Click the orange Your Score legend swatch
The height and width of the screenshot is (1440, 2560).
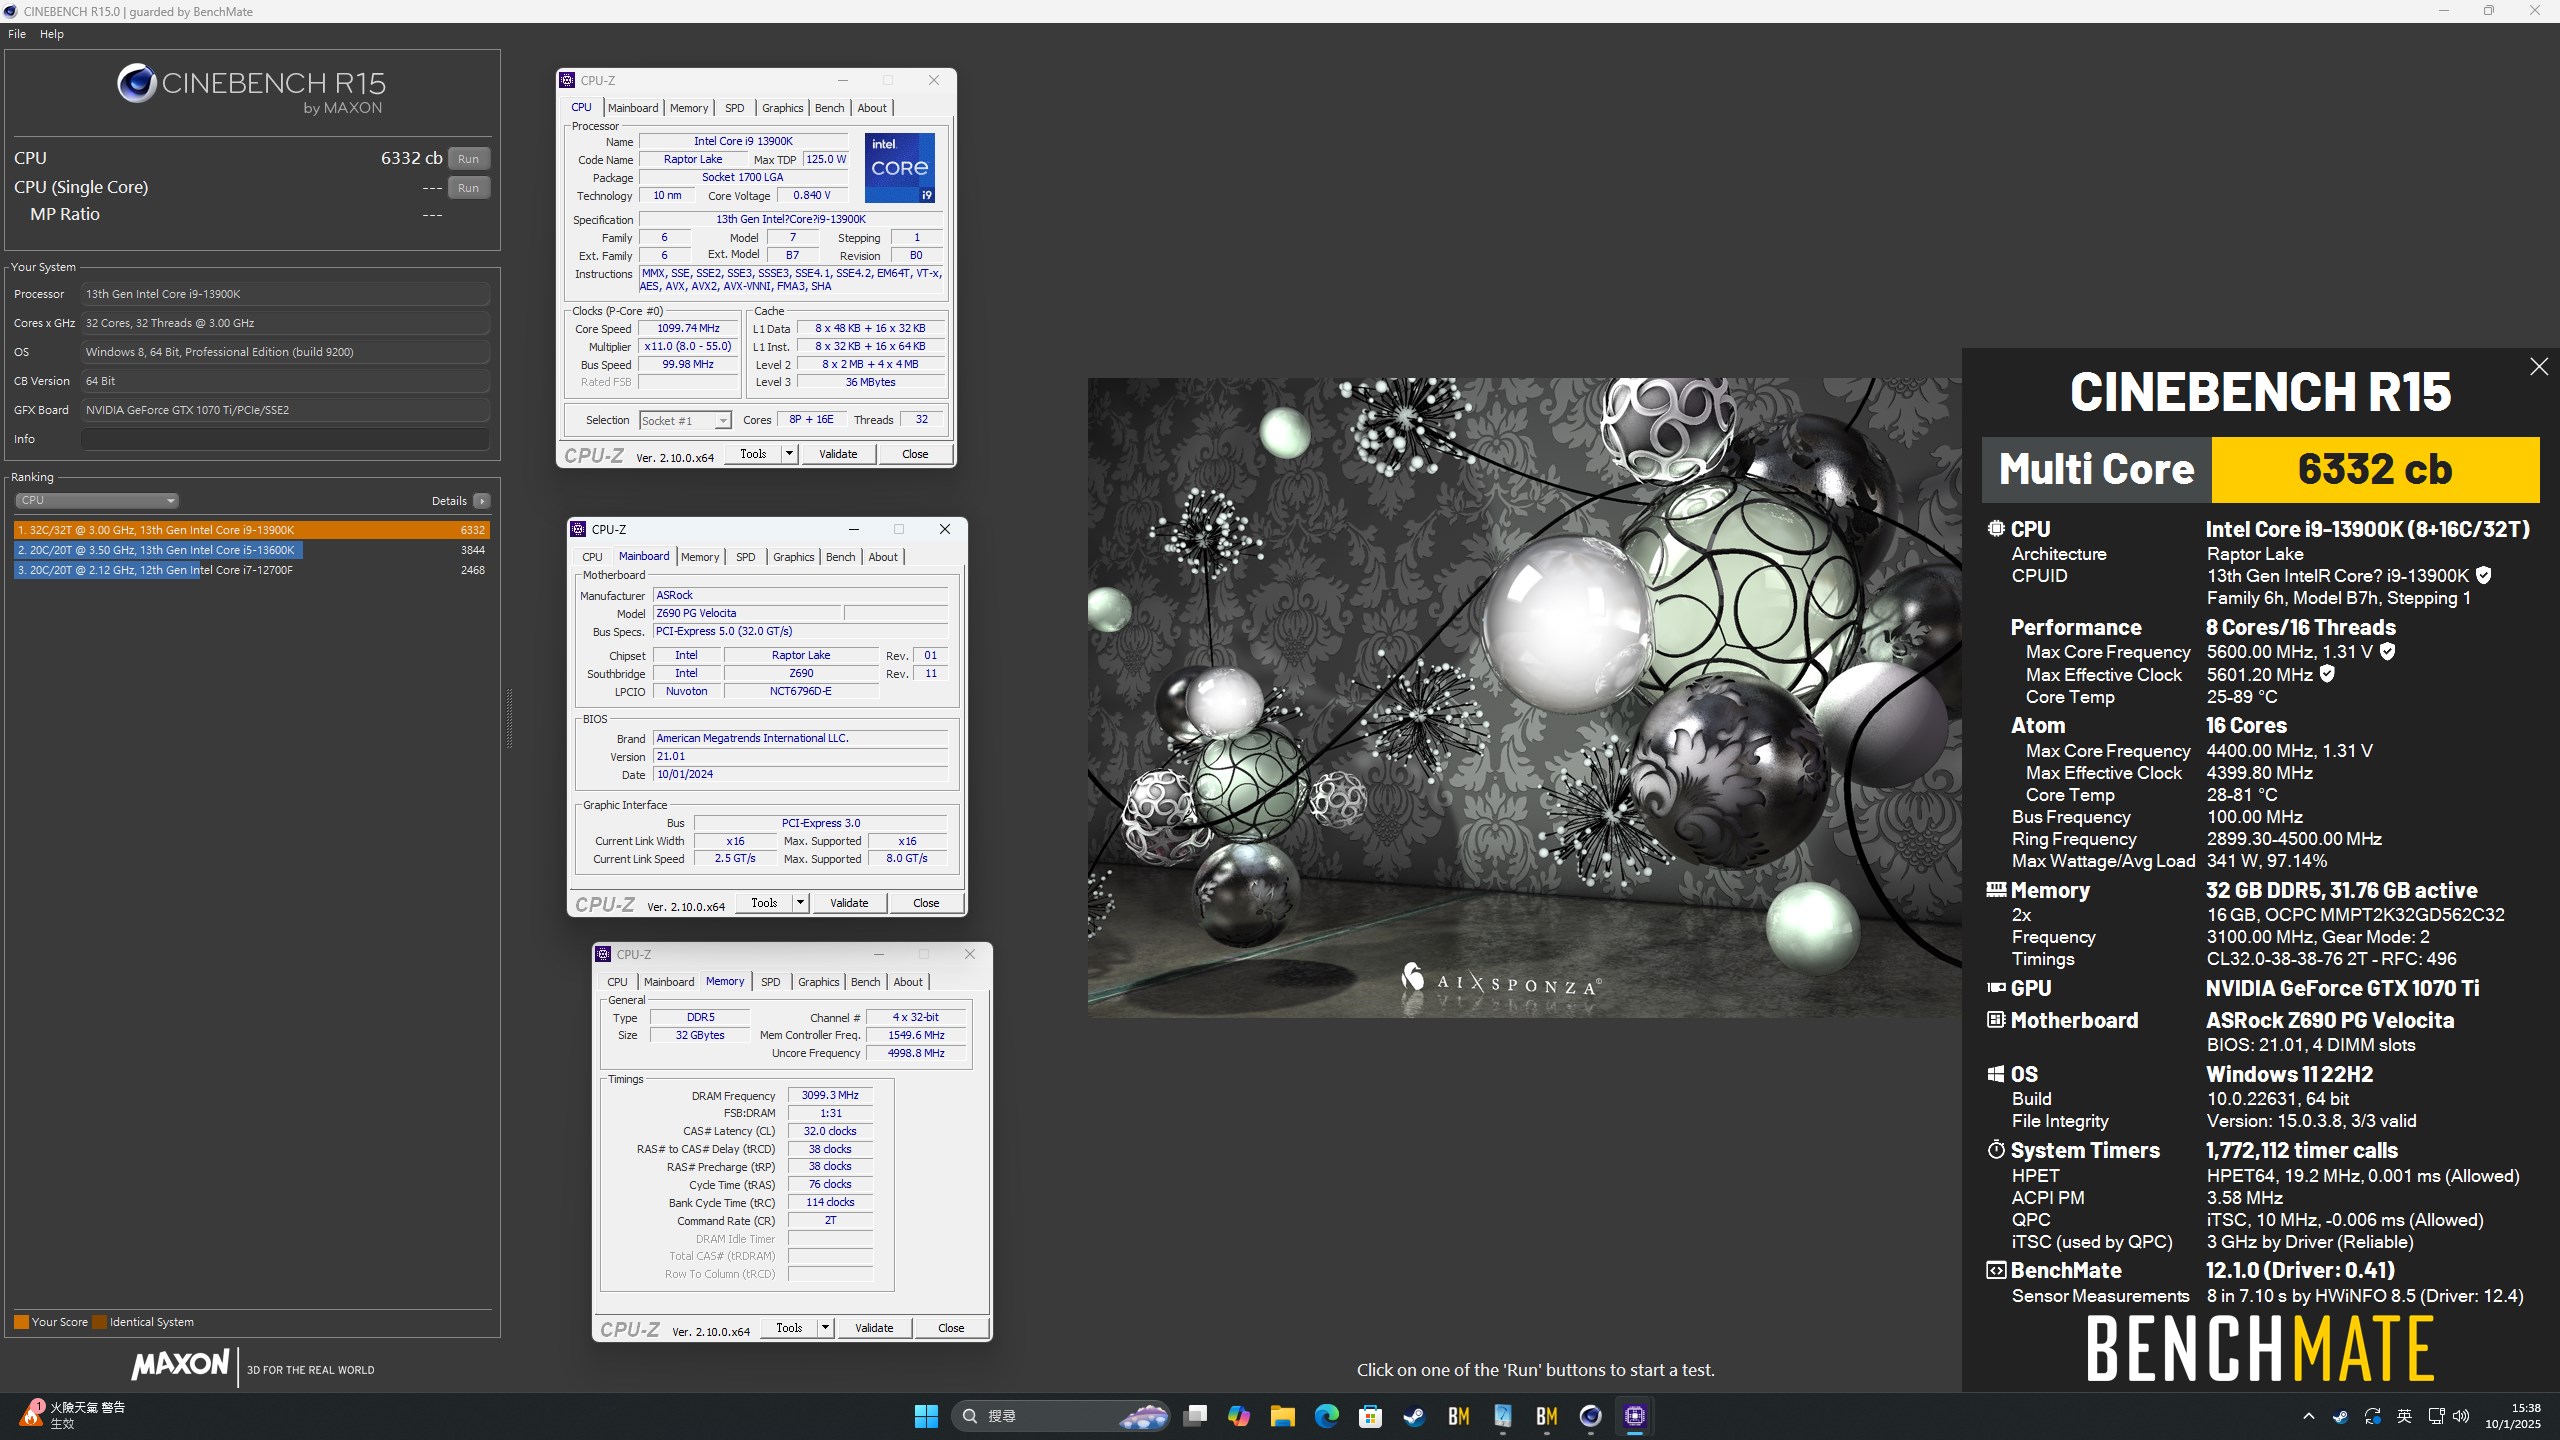click(21, 1322)
